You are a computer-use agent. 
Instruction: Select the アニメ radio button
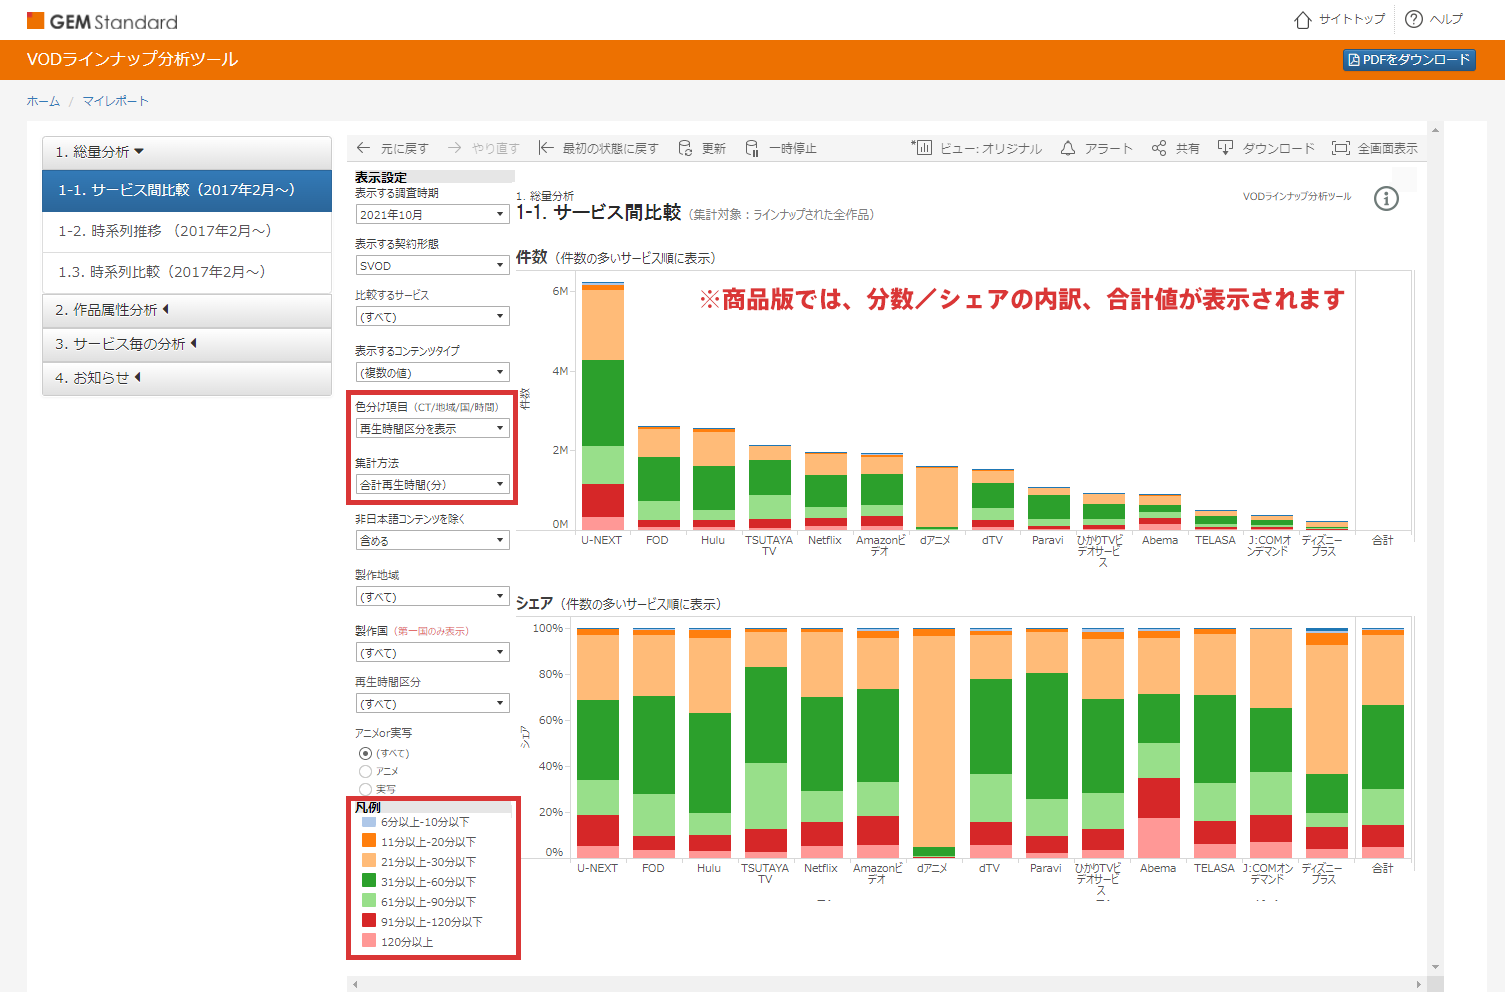(x=365, y=771)
